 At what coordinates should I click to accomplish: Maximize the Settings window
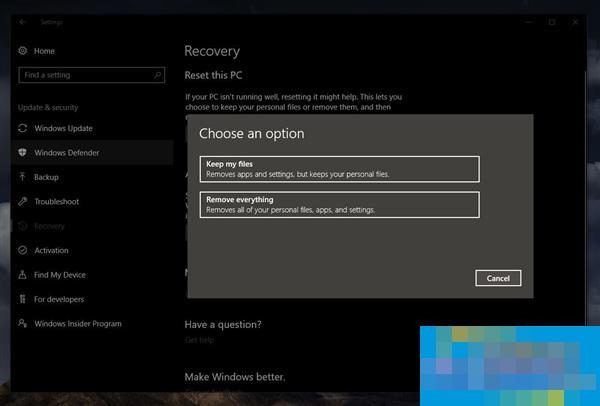(552, 22)
